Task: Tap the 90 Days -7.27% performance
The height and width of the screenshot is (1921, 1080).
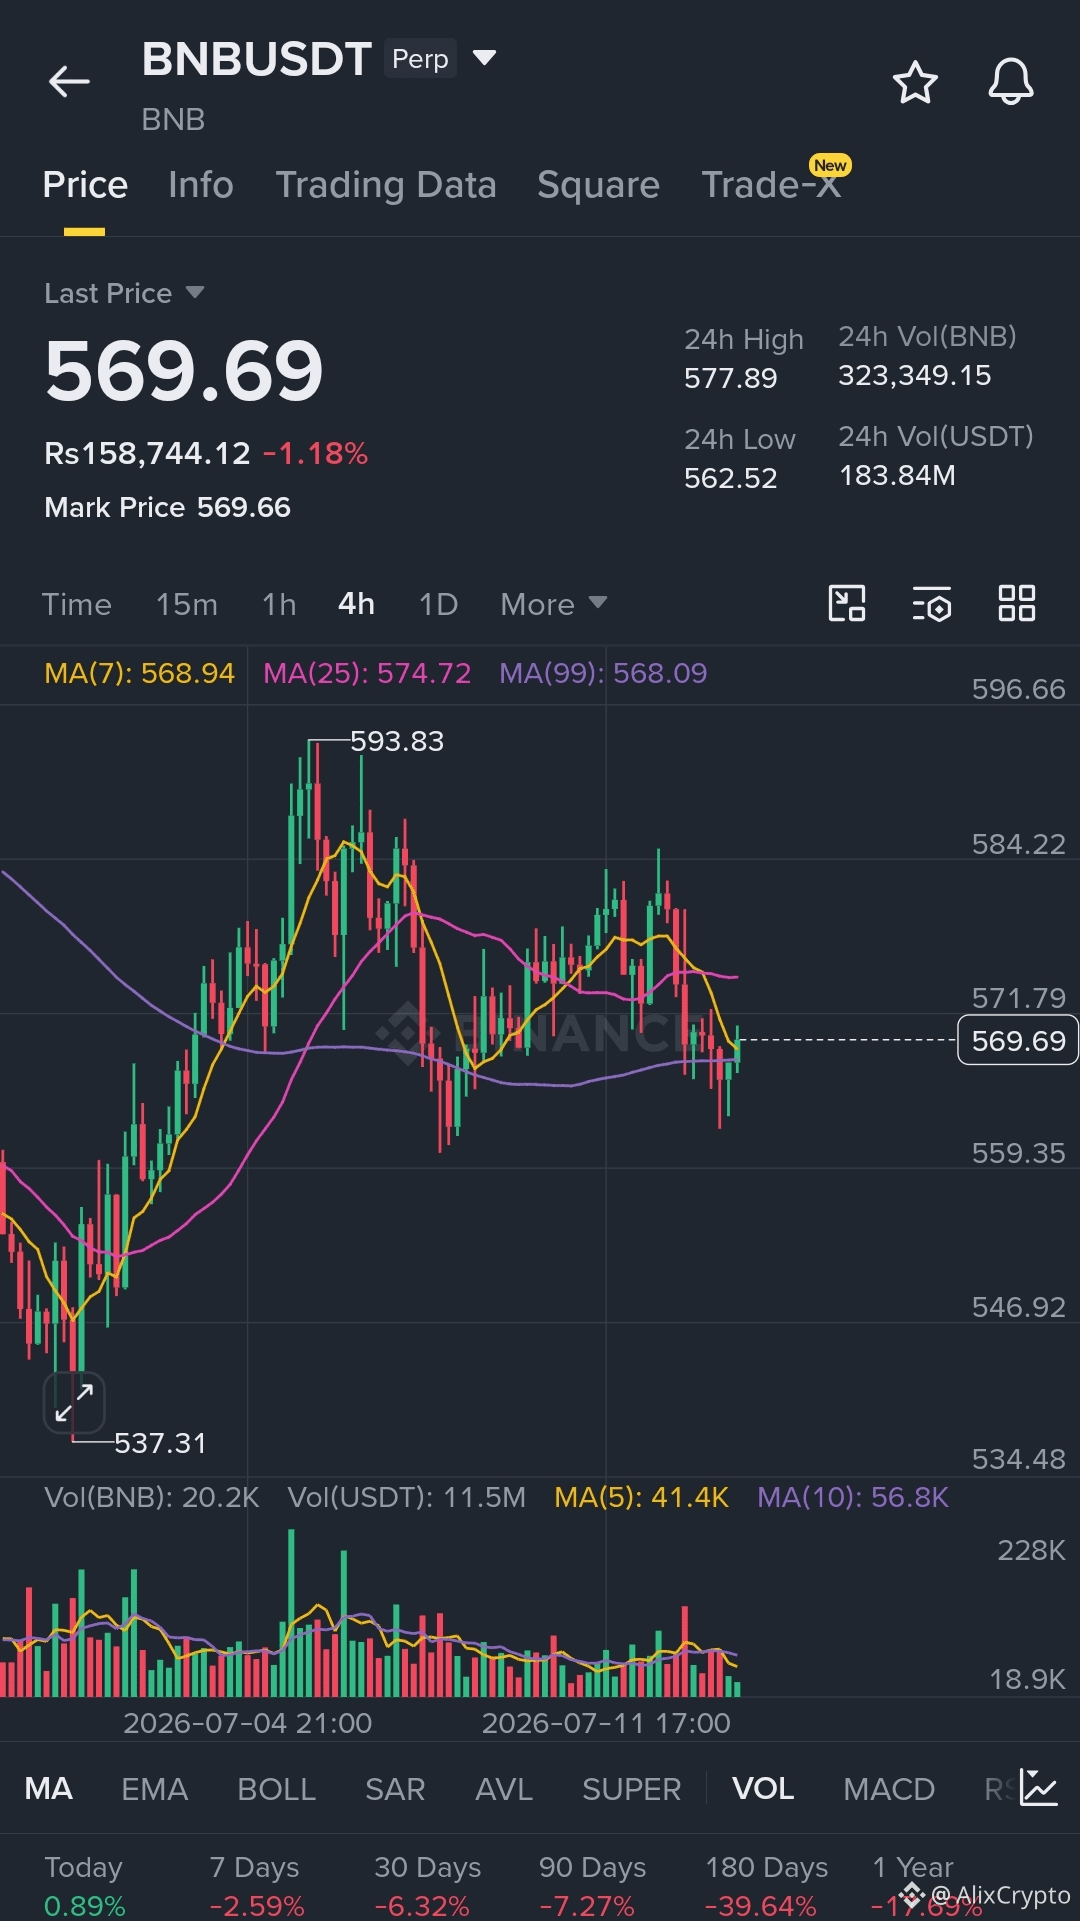Action: pyautogui.click(x=592, y=1886)
